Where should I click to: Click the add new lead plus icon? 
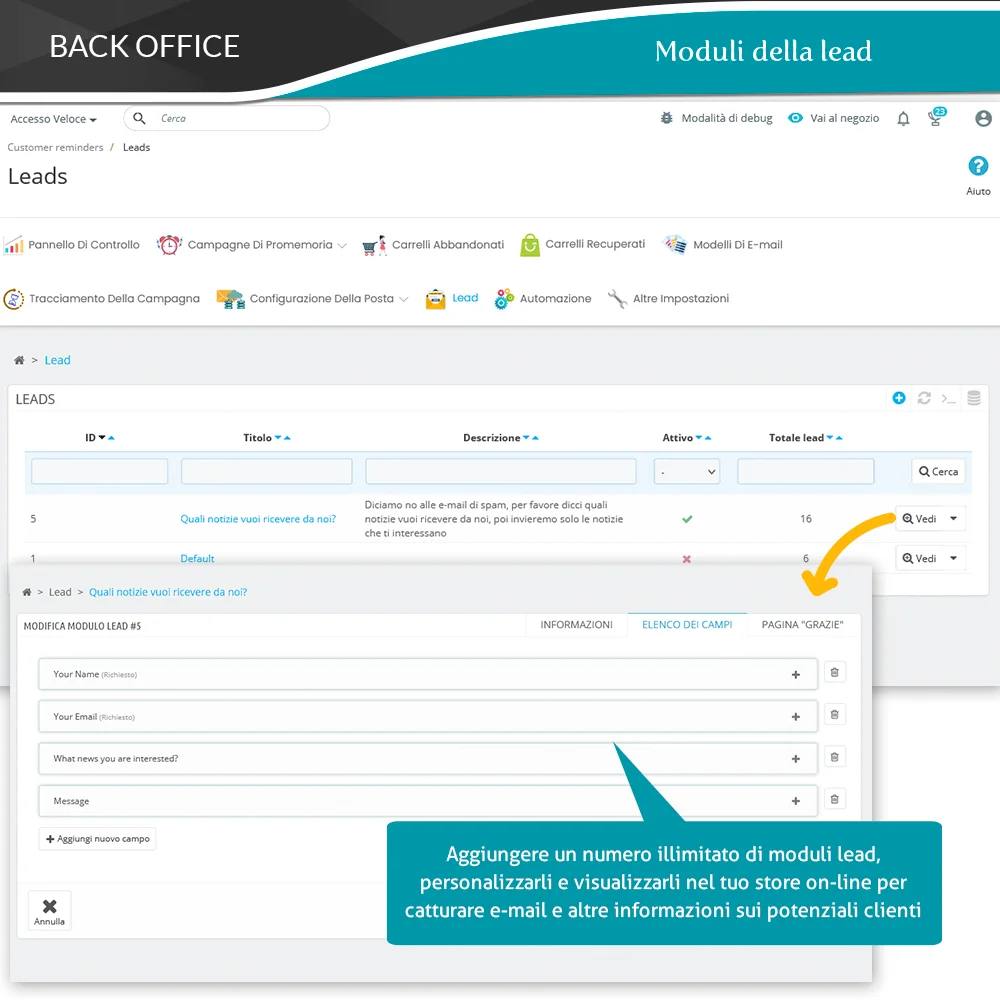click(x=899, y=398)
